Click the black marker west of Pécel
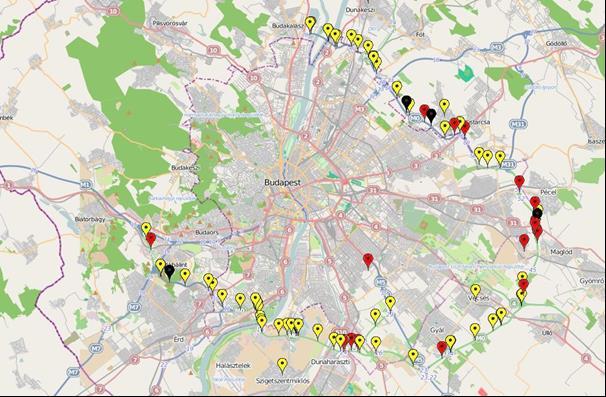 point(537,214)
